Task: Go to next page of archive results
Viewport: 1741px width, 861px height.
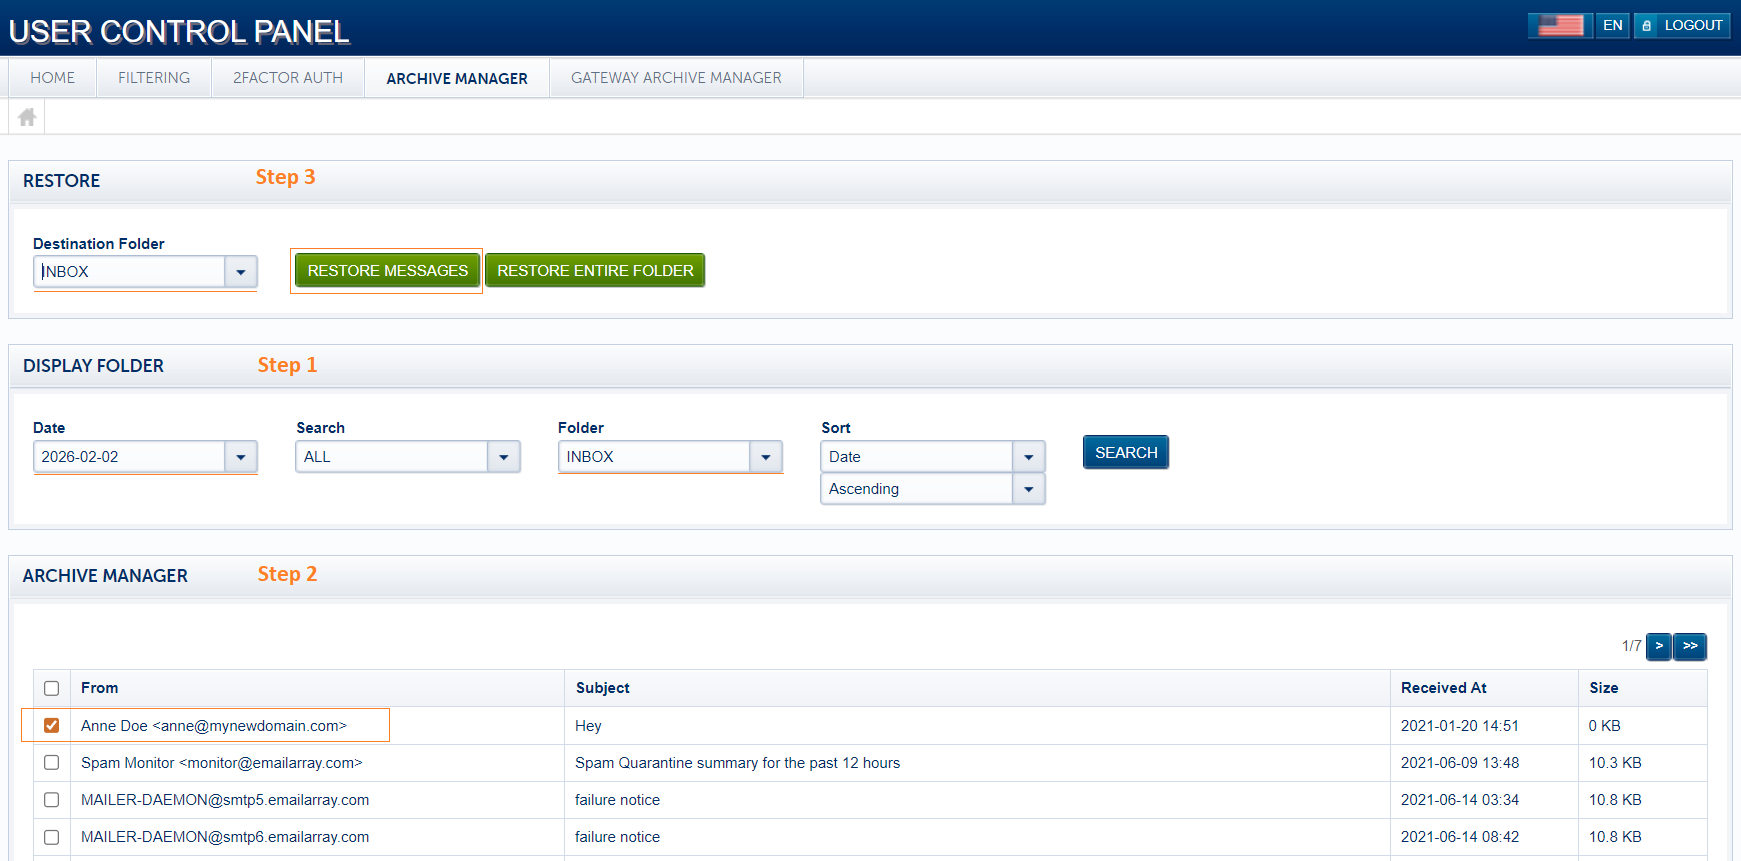Action: click(x=1658, y=646)
